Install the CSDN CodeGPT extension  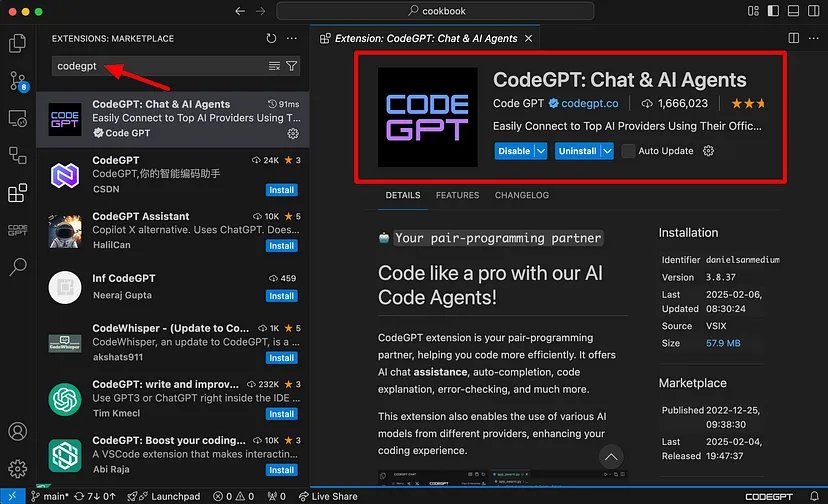281,190
